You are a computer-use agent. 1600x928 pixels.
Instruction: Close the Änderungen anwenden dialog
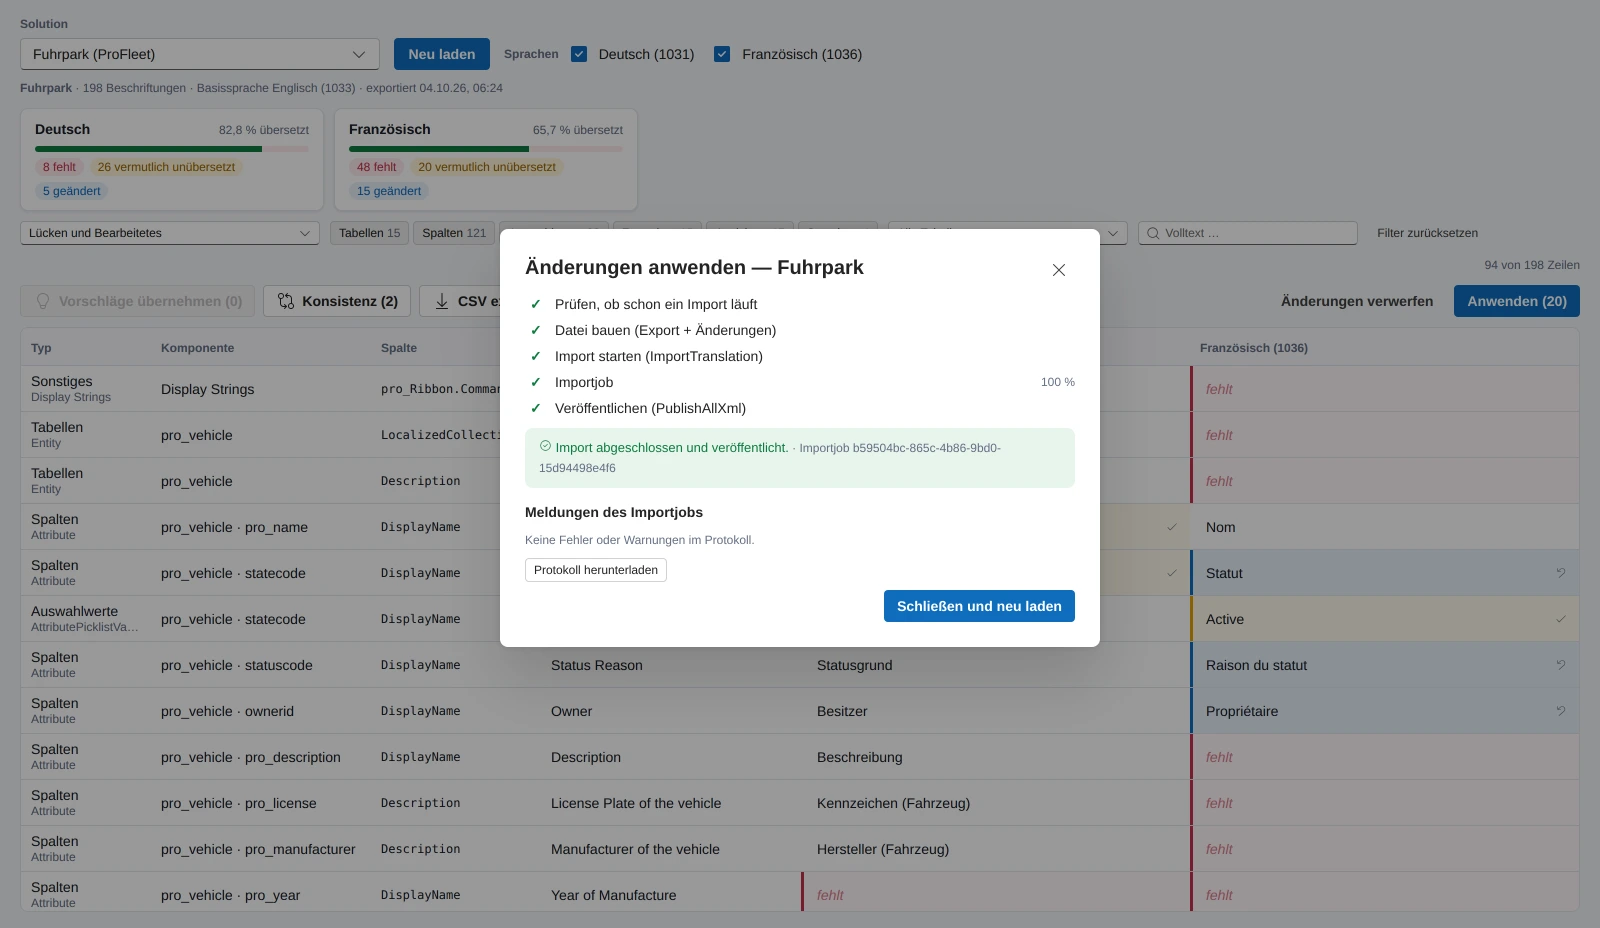(x=1059, y=270)
